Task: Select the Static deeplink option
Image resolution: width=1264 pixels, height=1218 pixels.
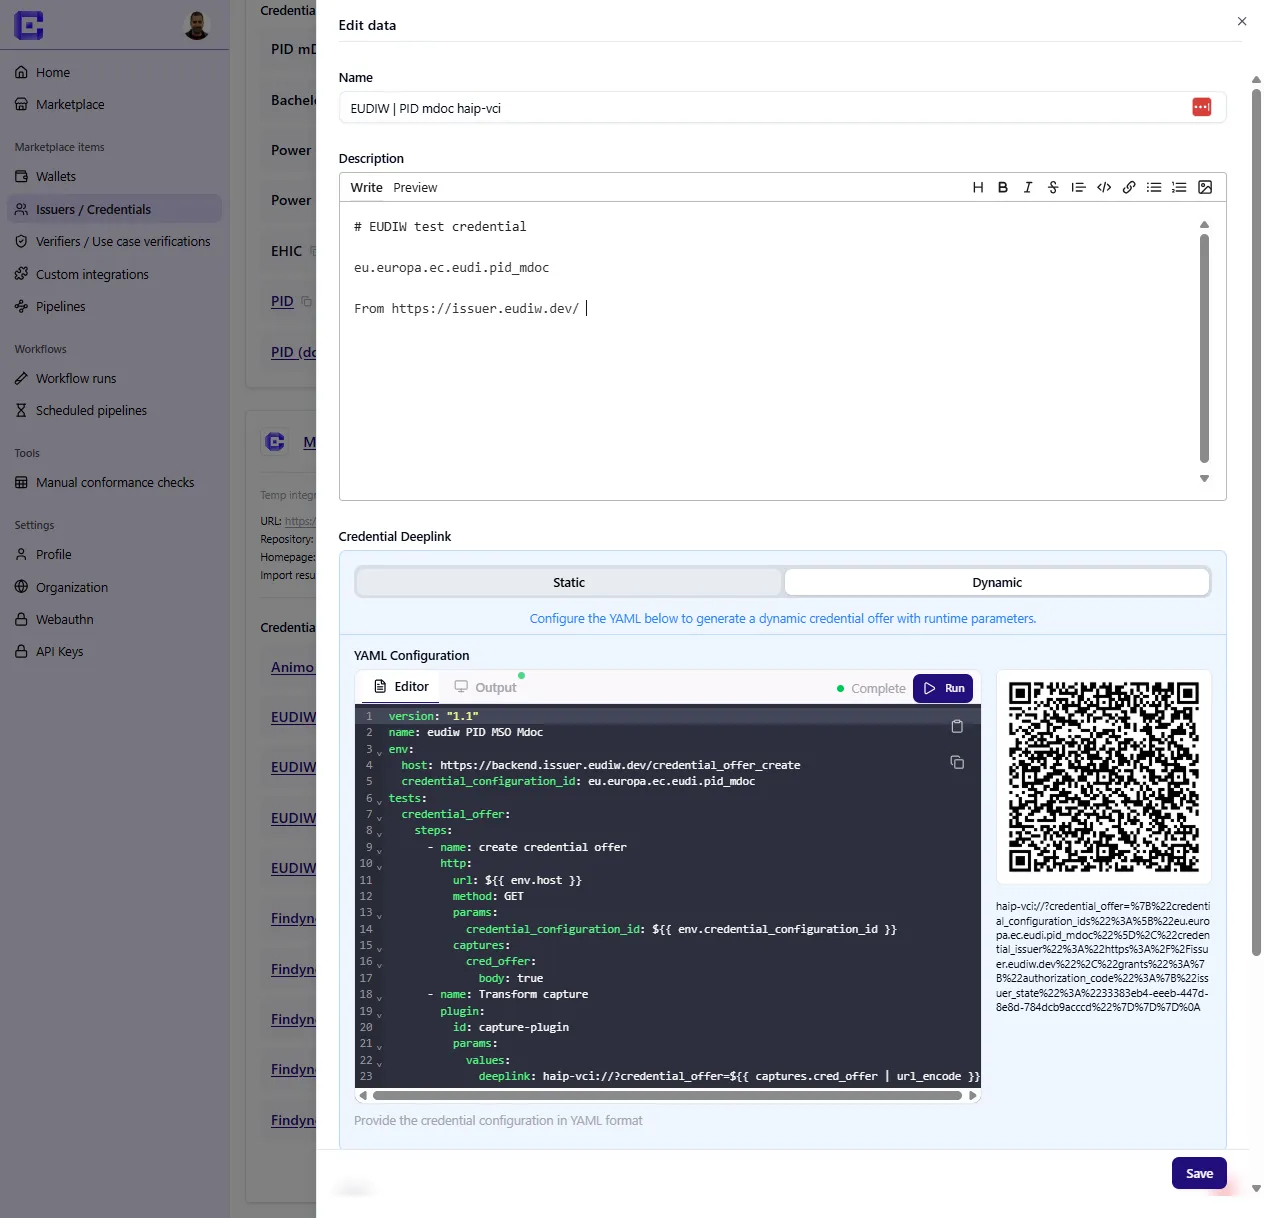Action: tap(569, 582)
